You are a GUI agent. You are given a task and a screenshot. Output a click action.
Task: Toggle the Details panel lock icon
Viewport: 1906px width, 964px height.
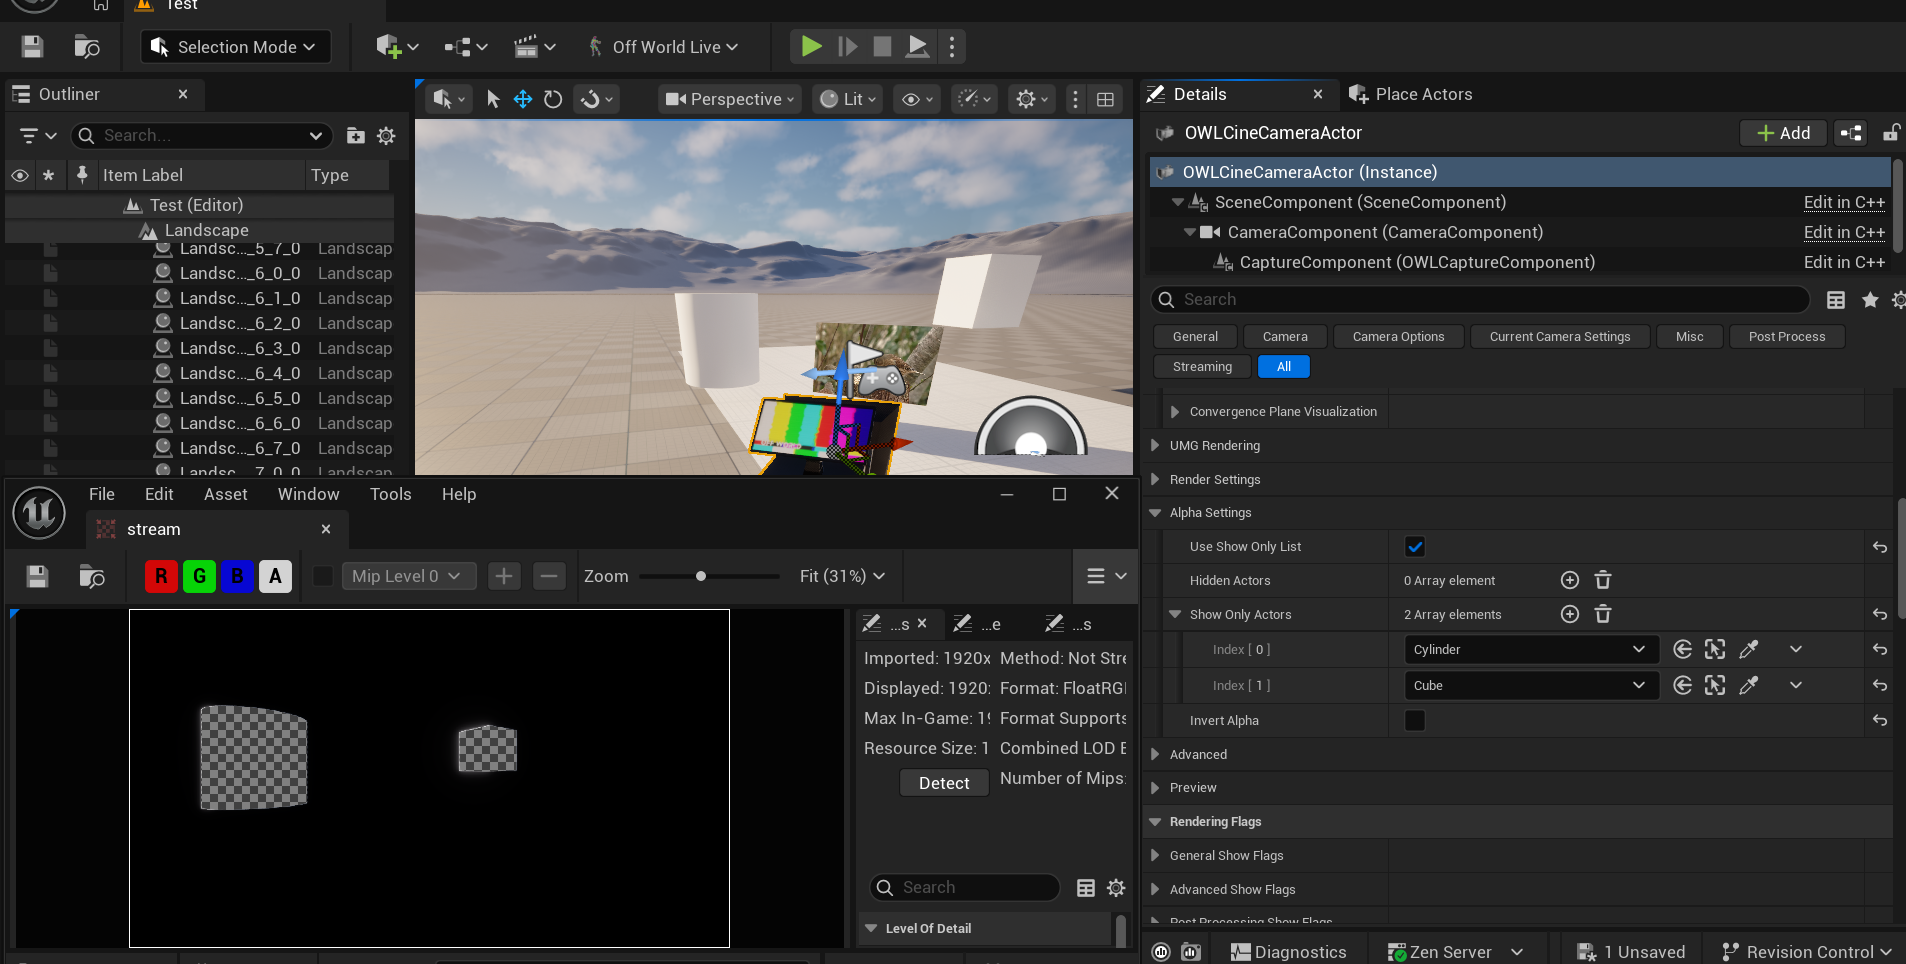click(x=1891, y=133)
